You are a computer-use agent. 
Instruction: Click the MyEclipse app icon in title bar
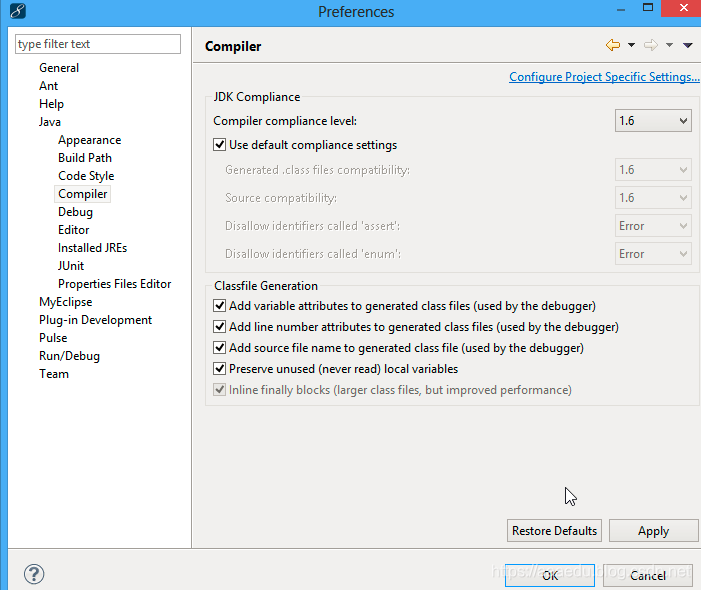click(17, 11)
